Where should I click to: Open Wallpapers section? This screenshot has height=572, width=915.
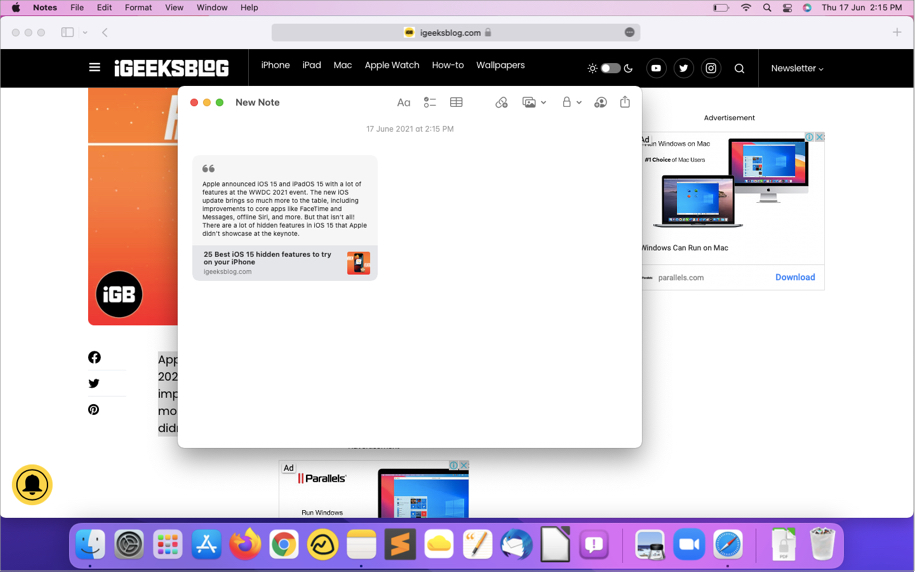coord(500,65)
